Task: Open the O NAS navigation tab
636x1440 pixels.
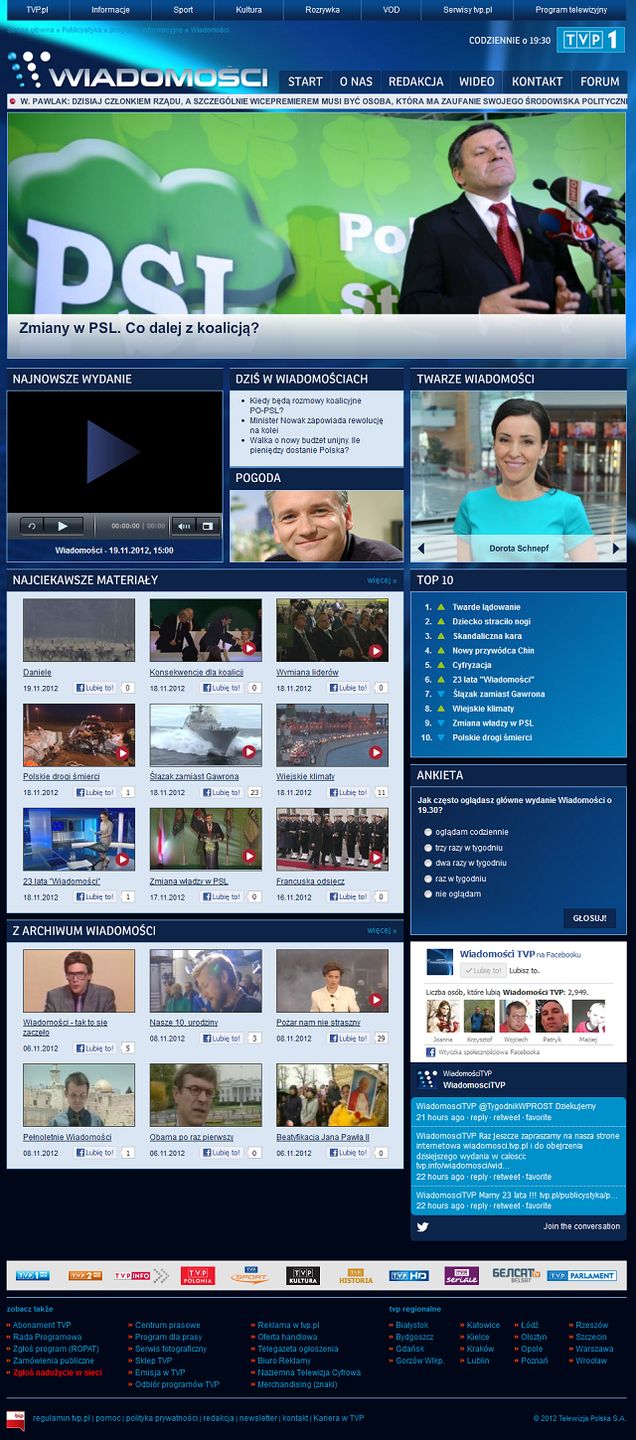Action: pyautogui.click(x=356, y=81)
